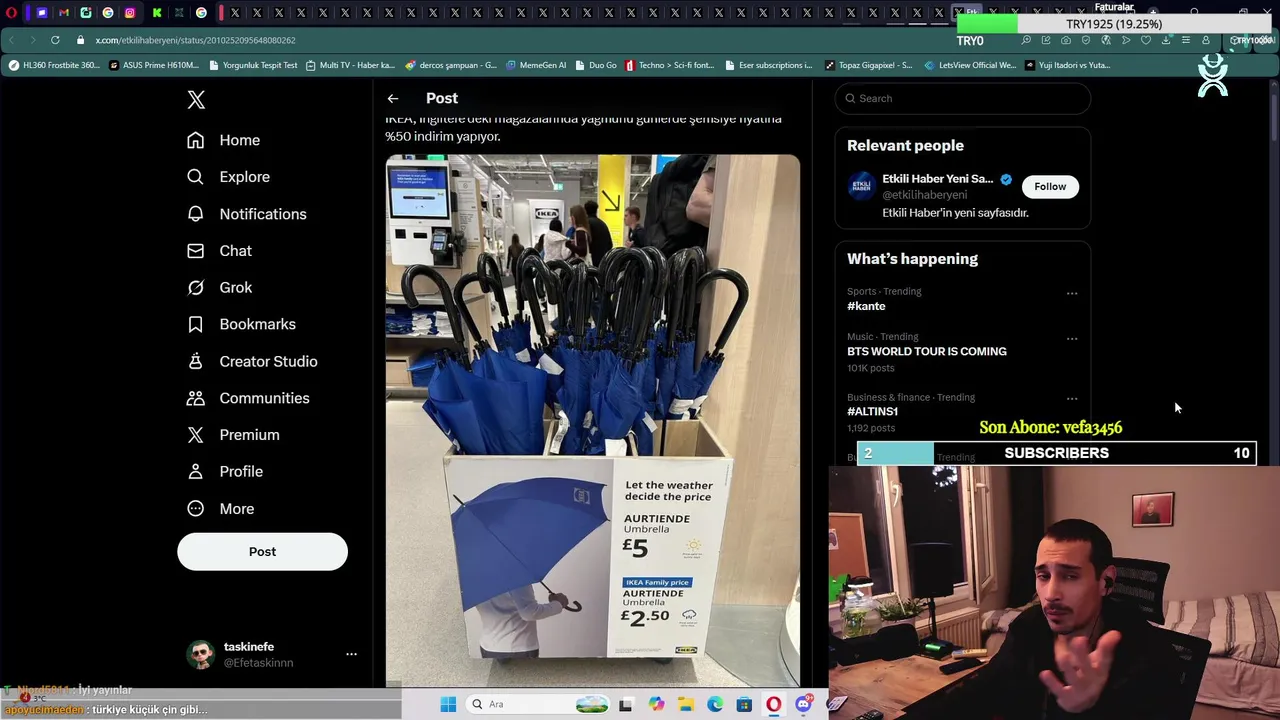Open account menu dots next to taskinefe
This screenshot has height=720, width=1280.
point(351,654)
